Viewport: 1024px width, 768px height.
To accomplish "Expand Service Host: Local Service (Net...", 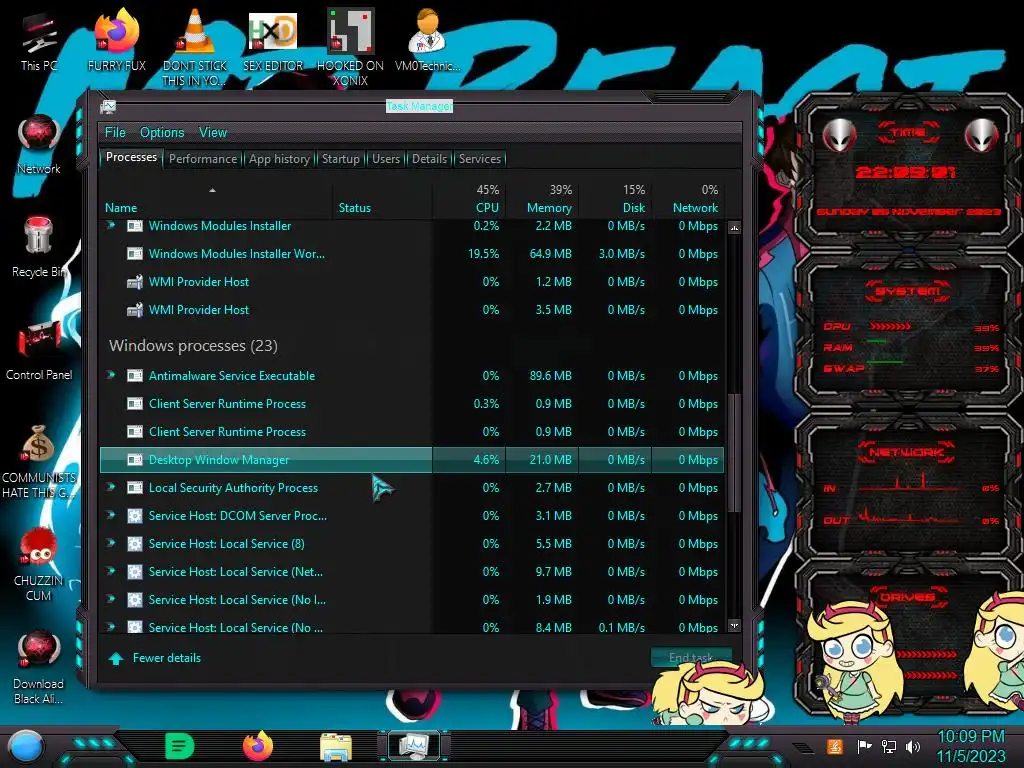I will pyautogui.click(x=111, y=571).
